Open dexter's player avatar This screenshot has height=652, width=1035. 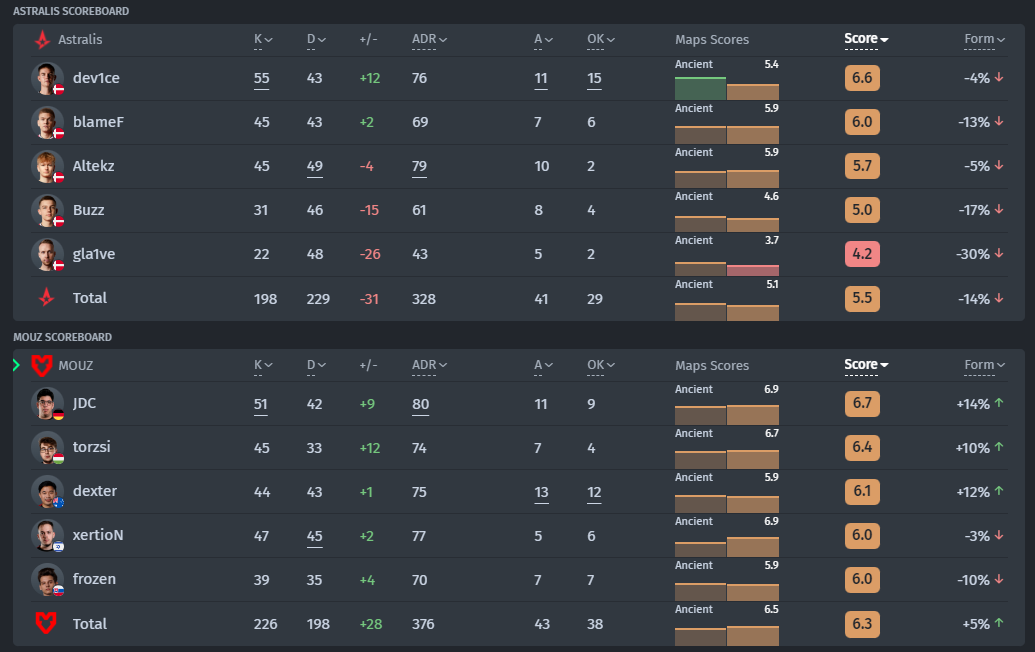pyautogui.click(x=48, y=492)
